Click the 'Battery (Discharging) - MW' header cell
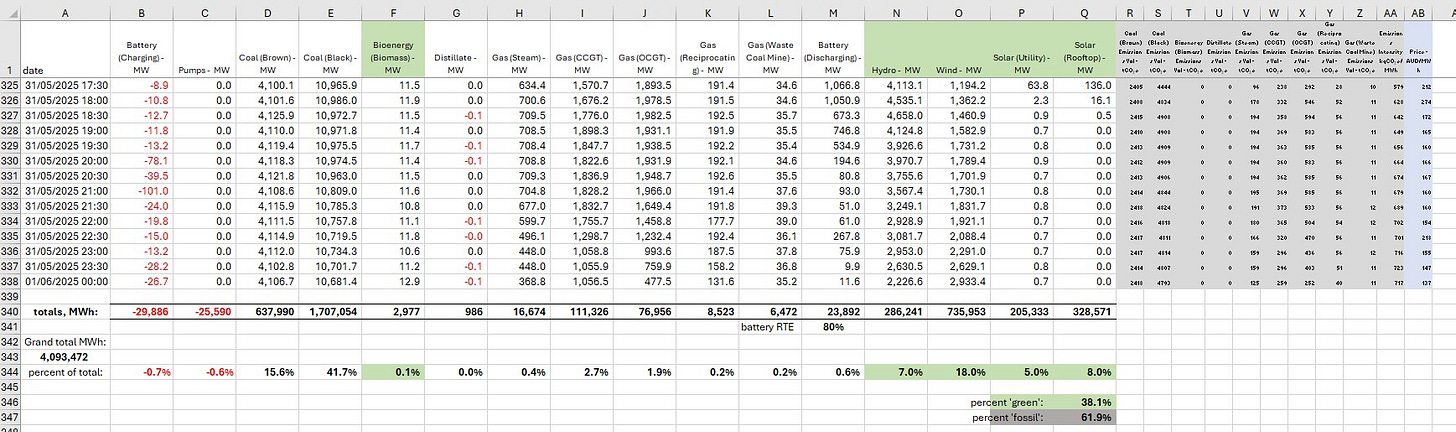This screenshot has width=1456, height=432. [x=834, y=50]
